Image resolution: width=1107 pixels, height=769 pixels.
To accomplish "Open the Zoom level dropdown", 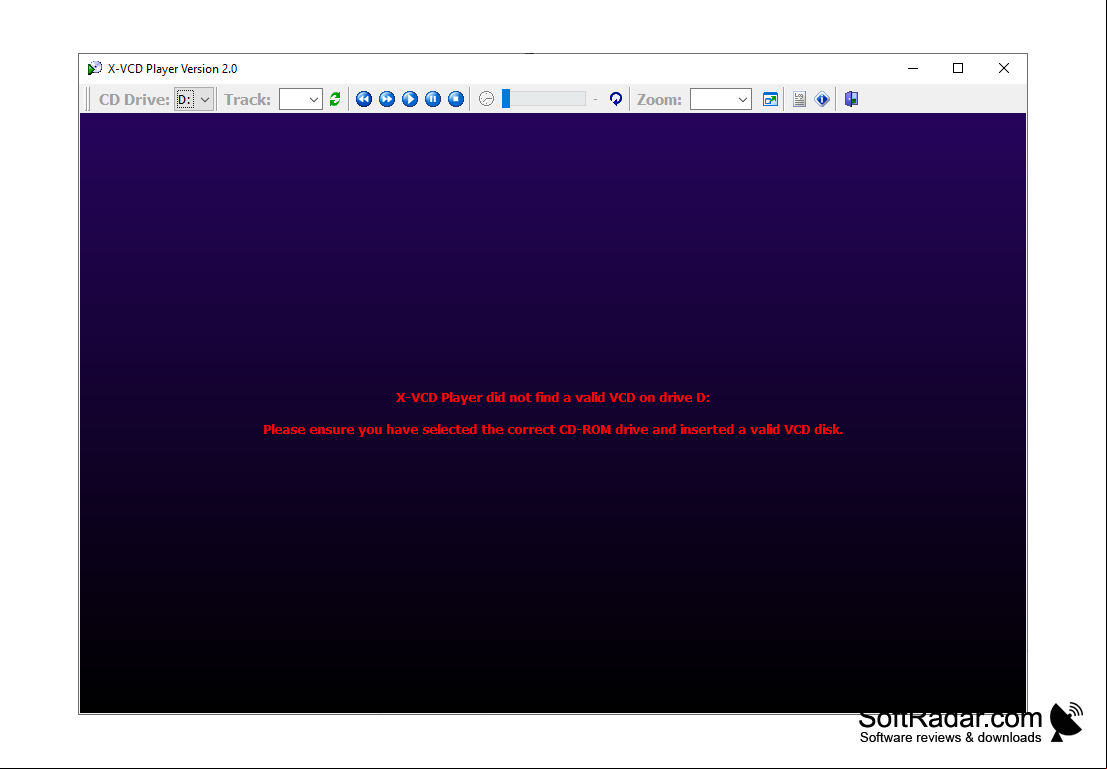I will (721, 100).
